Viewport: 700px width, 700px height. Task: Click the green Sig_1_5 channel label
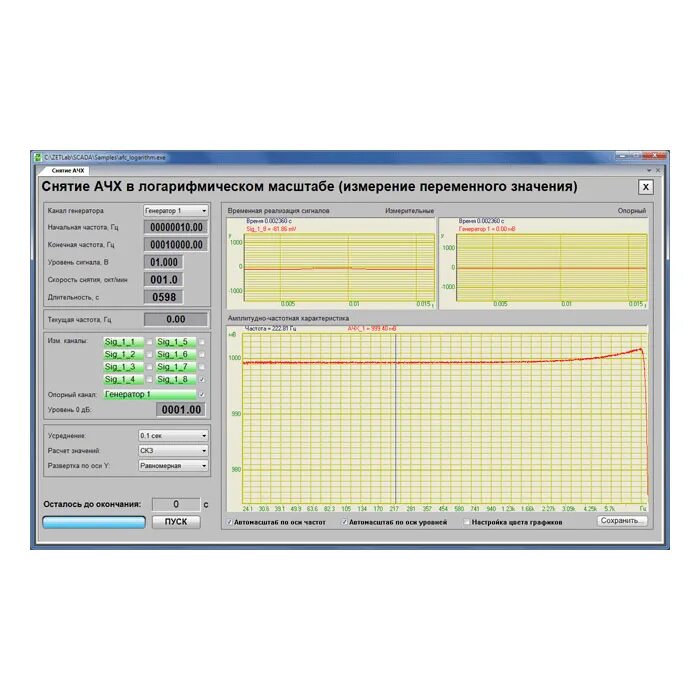(175, 342)
